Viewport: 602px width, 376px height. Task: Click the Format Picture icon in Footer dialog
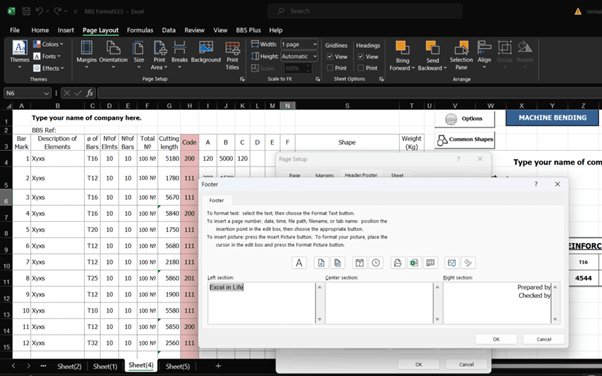468,263
